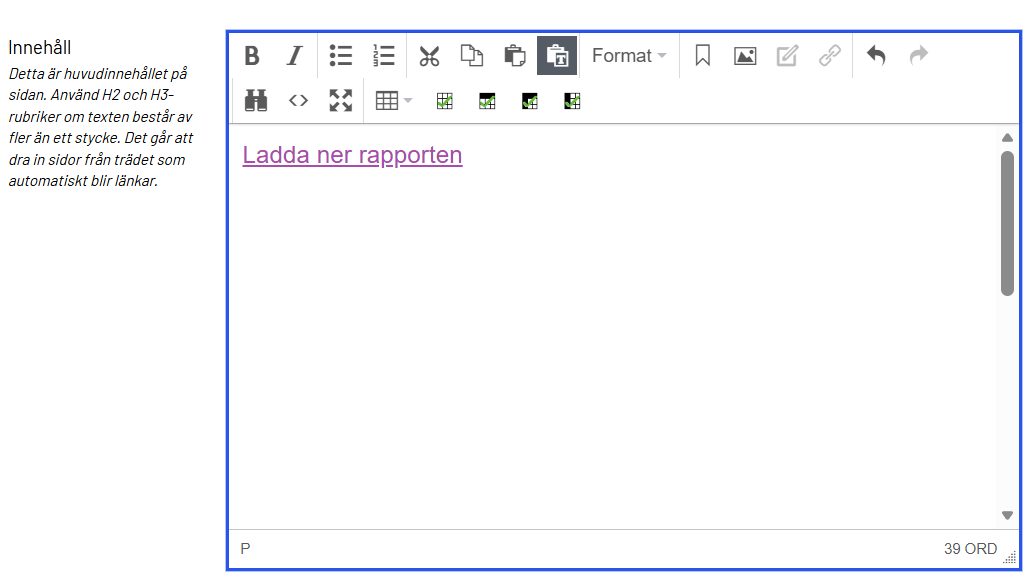Image resolution: width=1030 pixels, height=579 pixels.
Task: Open Find and replace with the binoculars icon
Action: (x=256, y=100)
